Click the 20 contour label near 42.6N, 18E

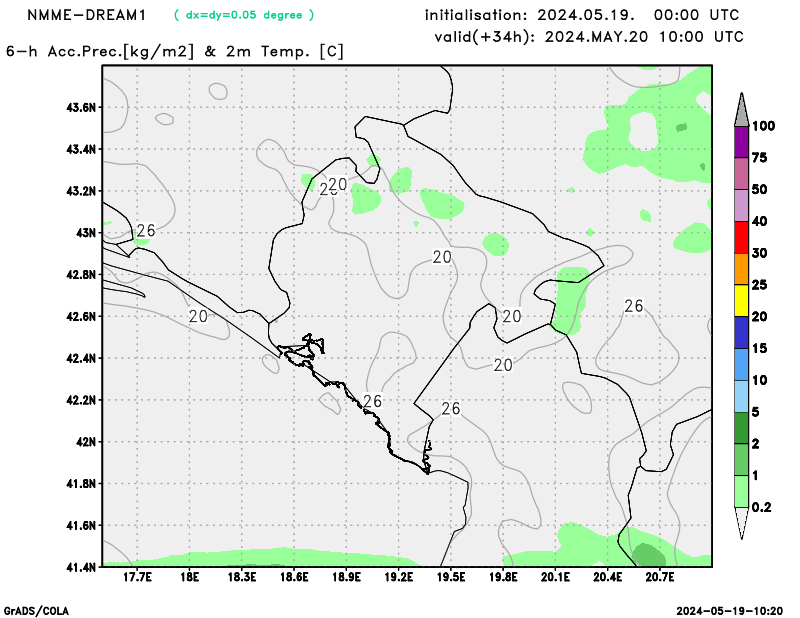[x=198, y=316]
